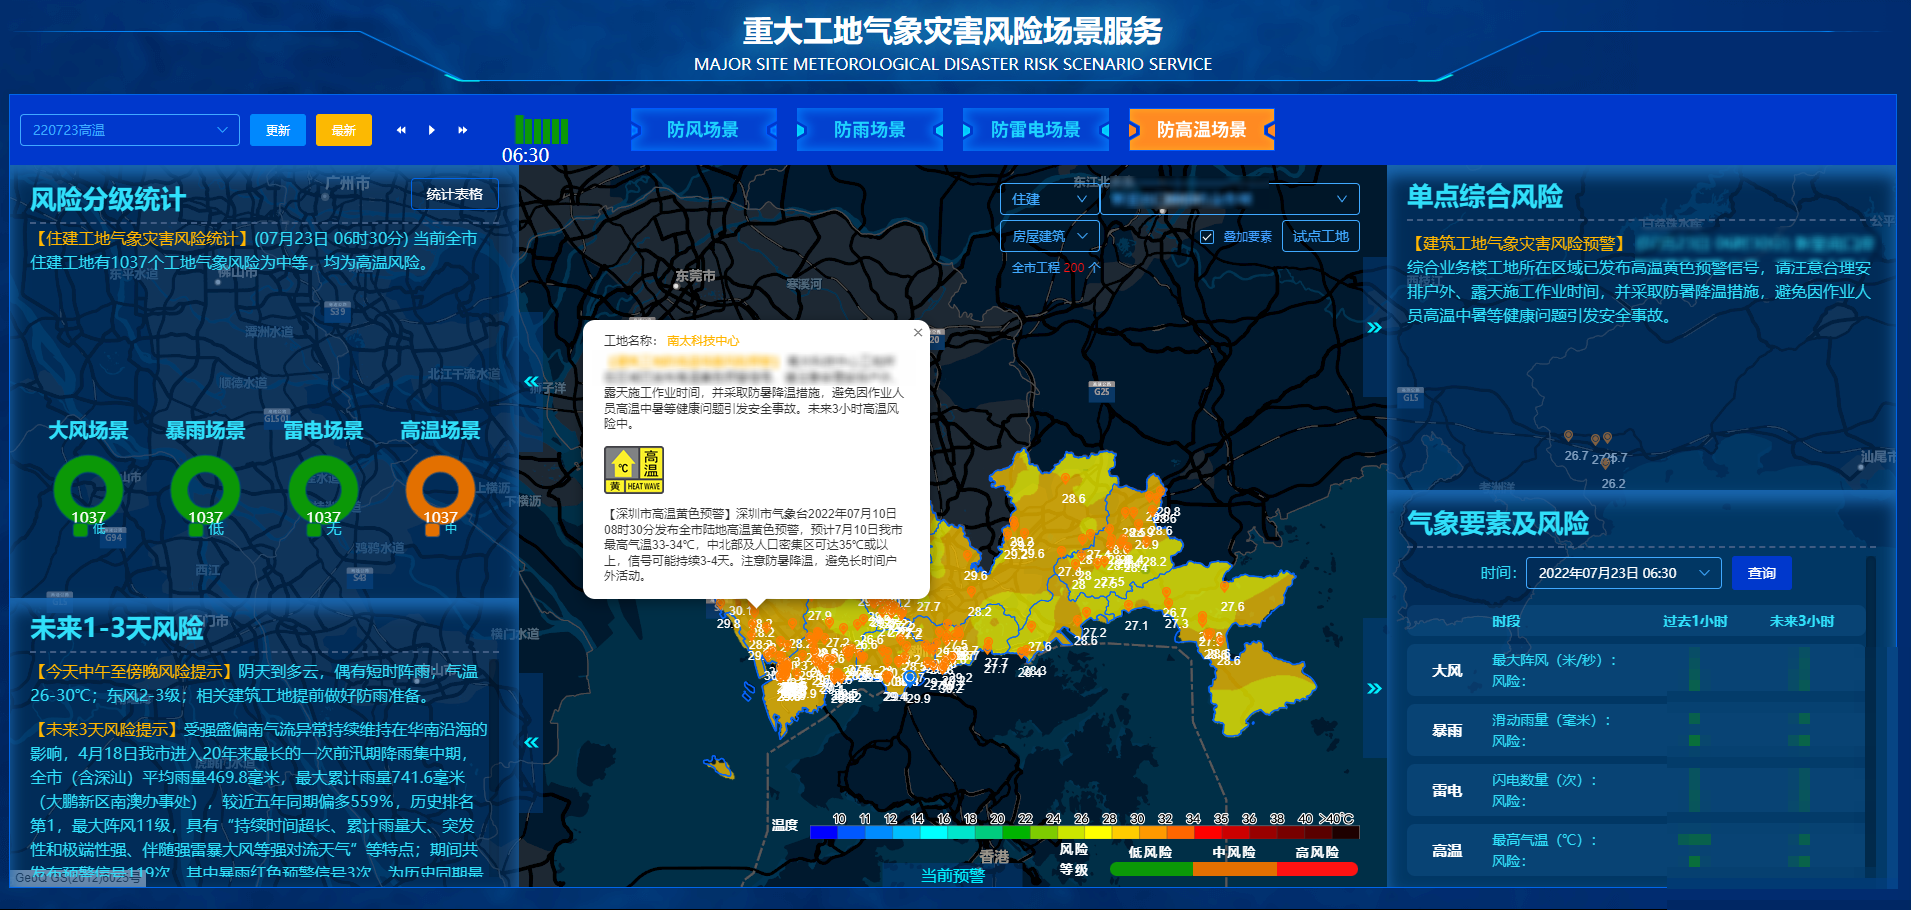
Task: Click the green timeline progress bars
Action: coord(541,130)
